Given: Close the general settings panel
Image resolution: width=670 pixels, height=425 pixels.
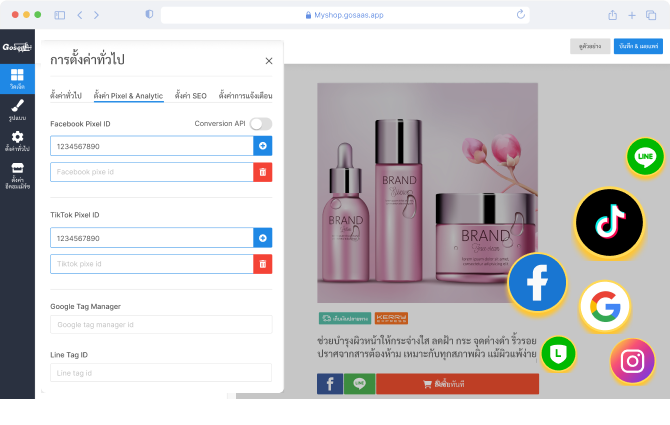Looking at the screenshot, I should click(x=269, y=61).
